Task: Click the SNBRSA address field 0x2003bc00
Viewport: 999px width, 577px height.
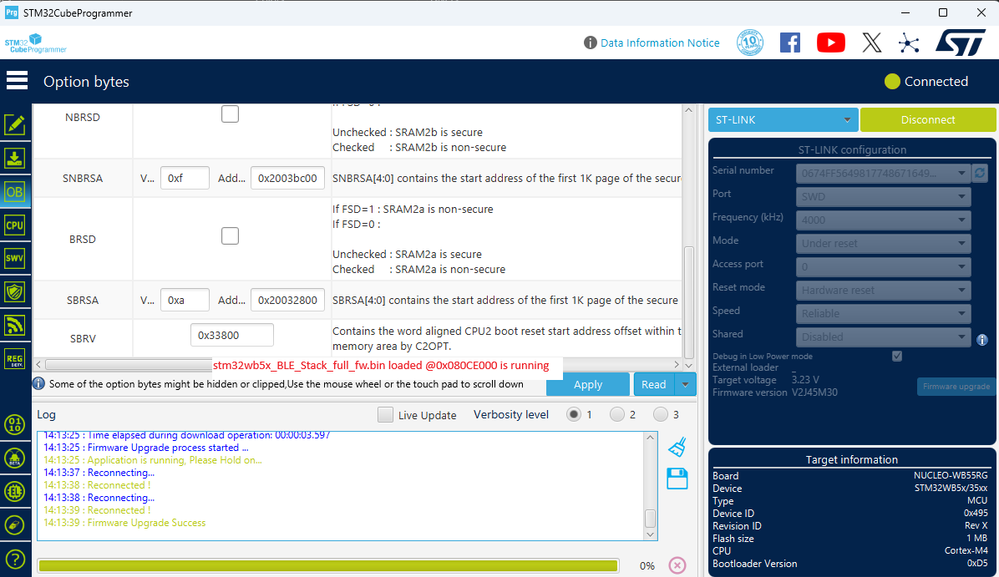Action: 287,178
